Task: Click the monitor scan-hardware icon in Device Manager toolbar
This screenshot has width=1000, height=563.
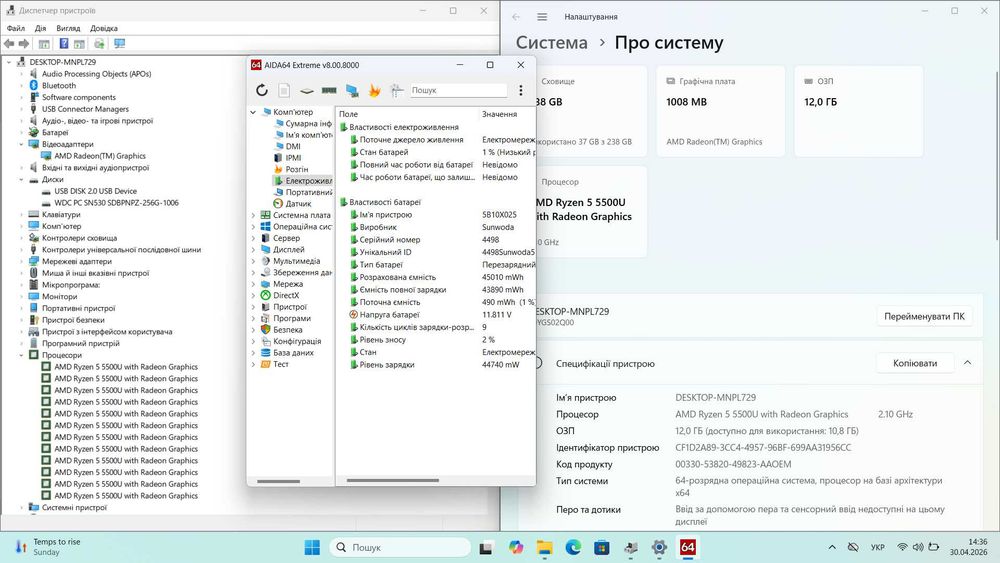Action: [119, 43]
